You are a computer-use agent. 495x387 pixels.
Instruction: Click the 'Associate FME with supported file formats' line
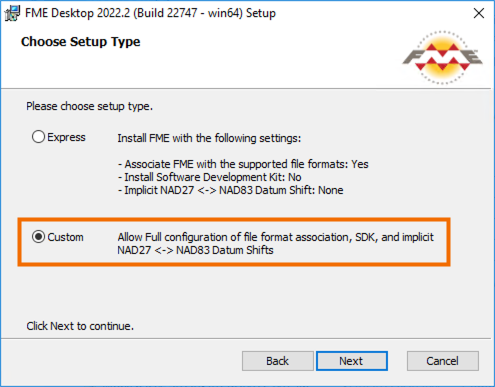click(x=243, y=164)
